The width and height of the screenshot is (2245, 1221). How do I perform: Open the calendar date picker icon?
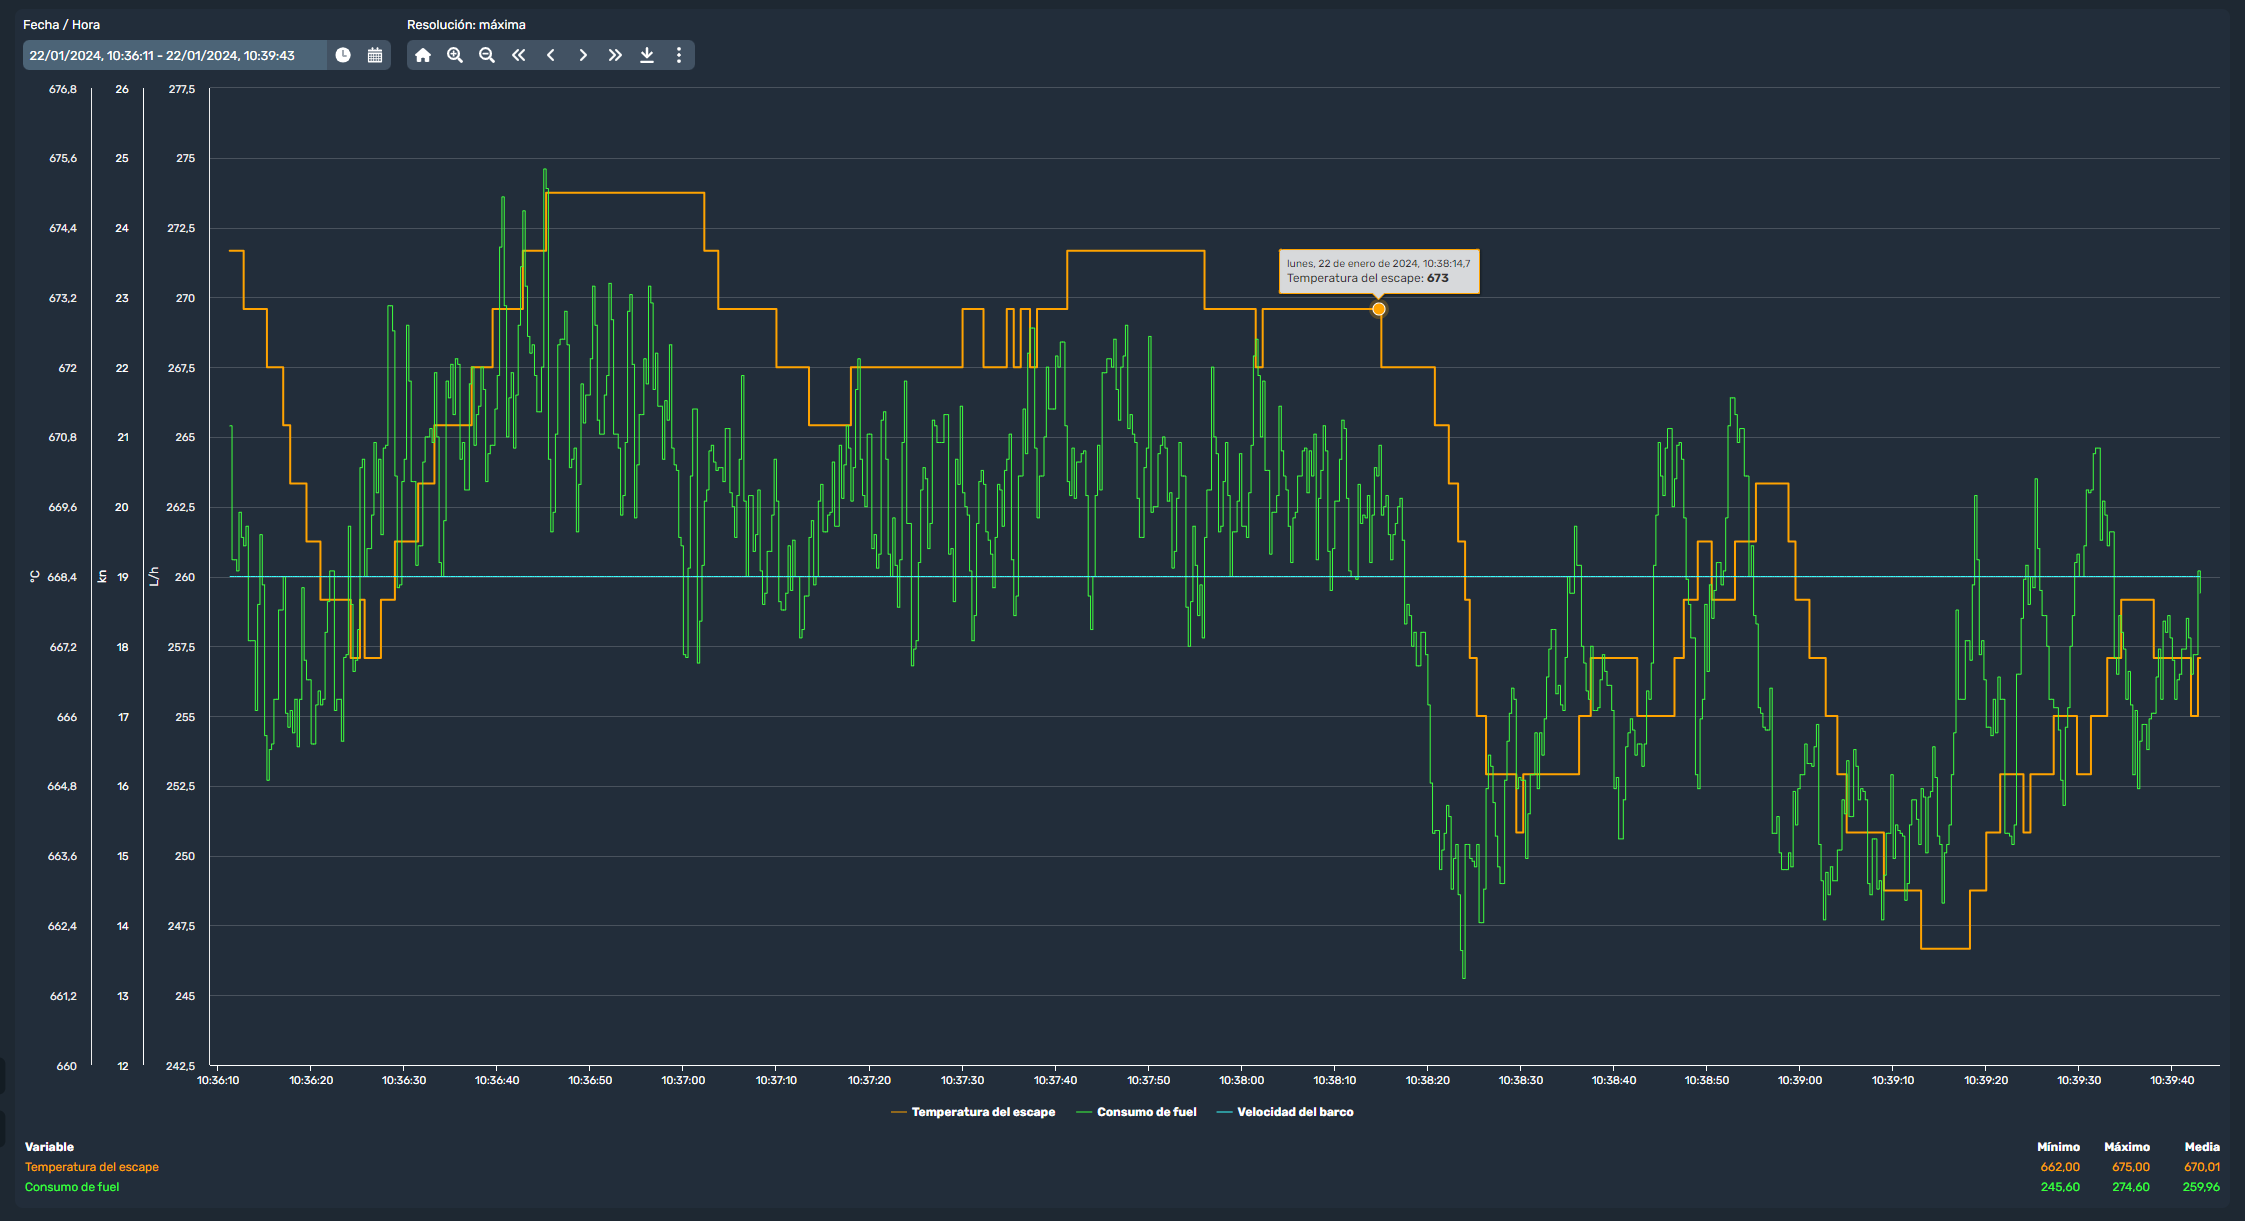click(375, 55)
